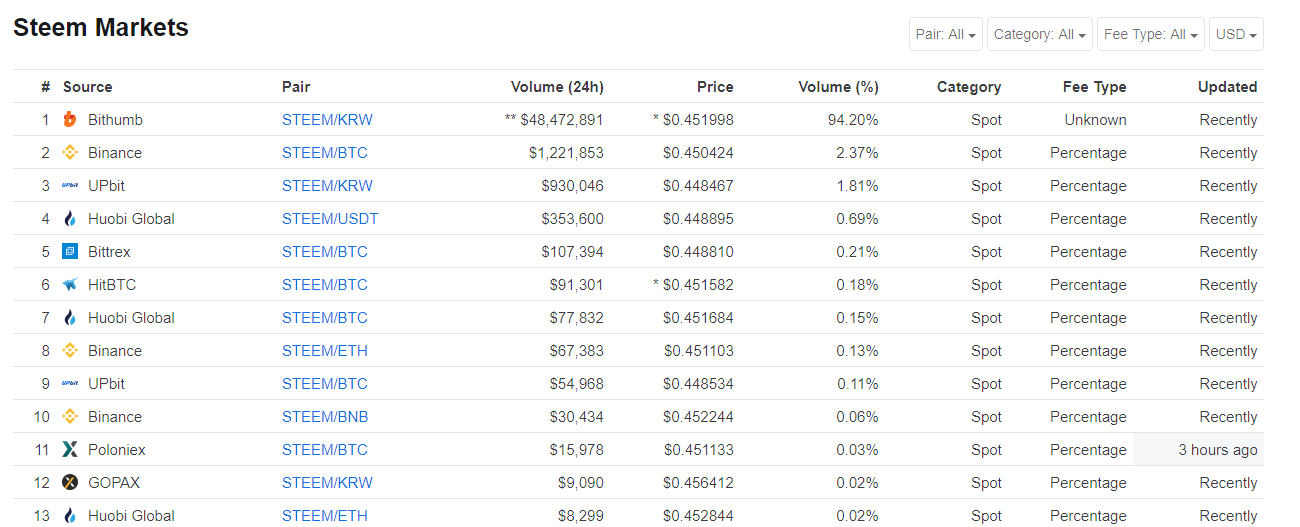Click the $0.456412 GOPAX price

(698, 483)
